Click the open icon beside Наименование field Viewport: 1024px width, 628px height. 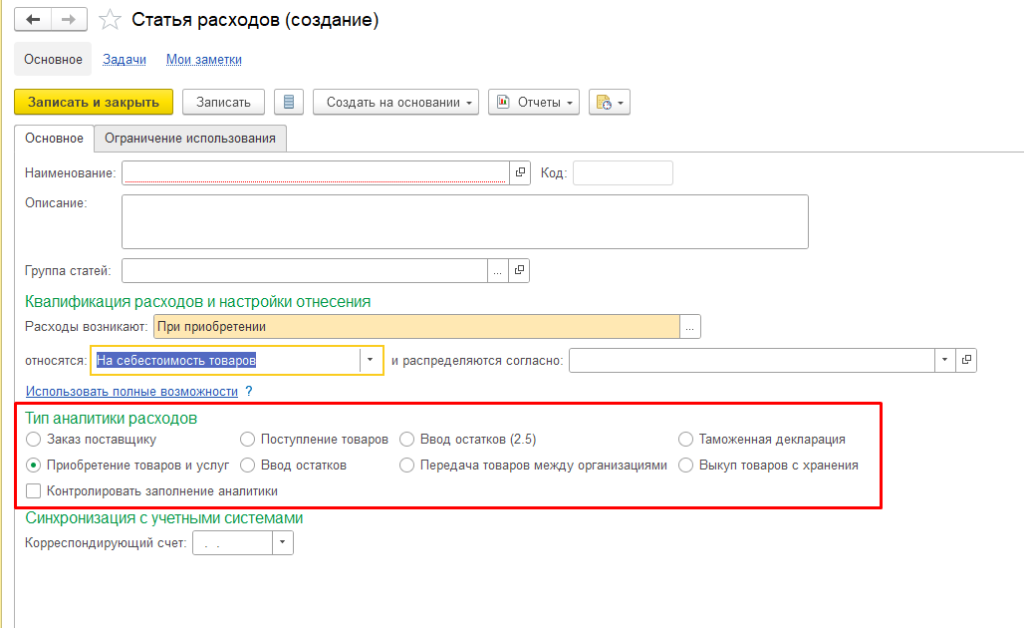(x=519, y=173)
